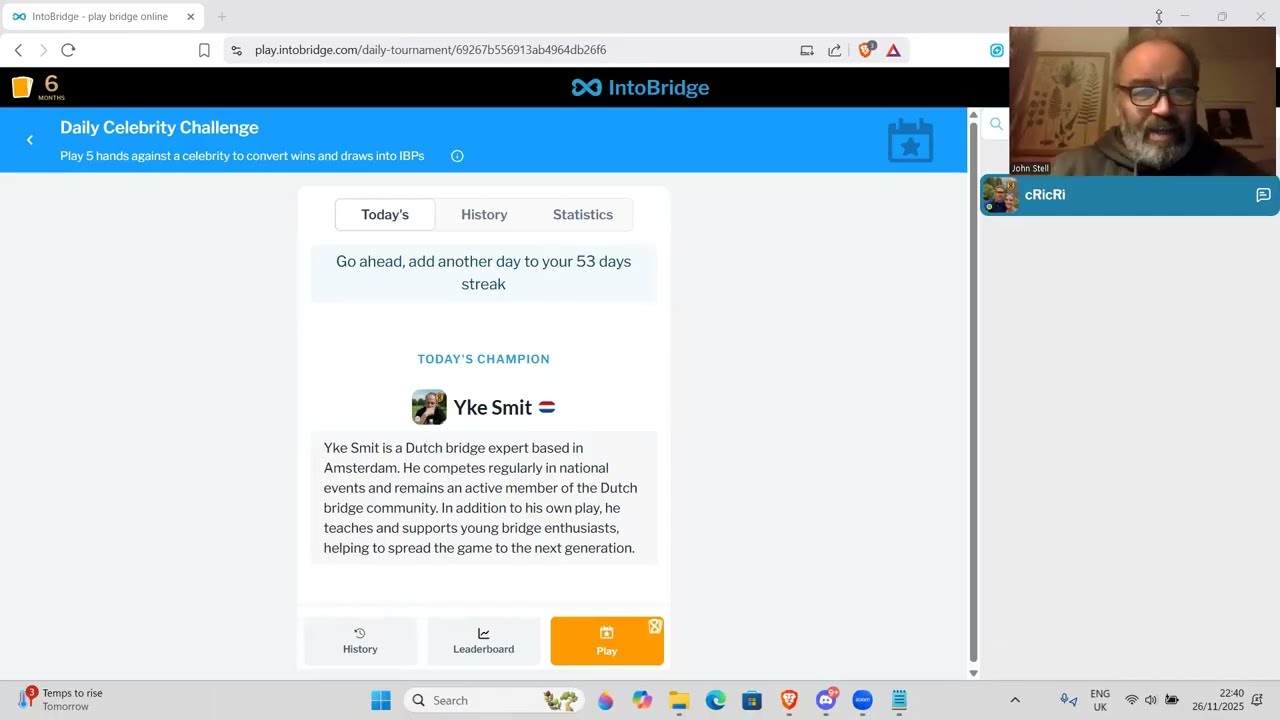Open the Windows Start menu
The image size is (1280, 720).
(381, 700)
